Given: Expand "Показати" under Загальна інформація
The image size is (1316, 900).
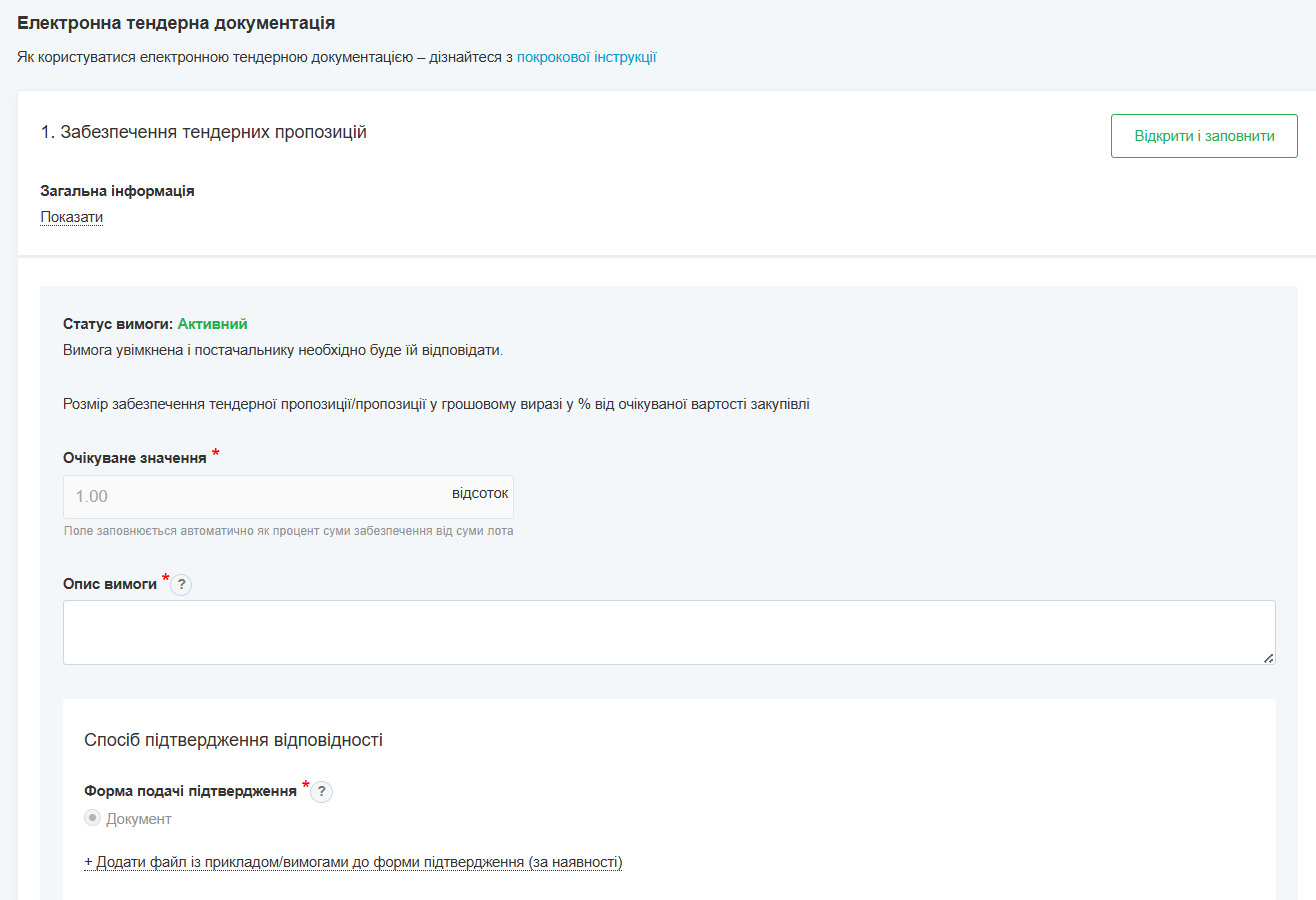Looking at the screenshot, I should click(x=70, y=216).
